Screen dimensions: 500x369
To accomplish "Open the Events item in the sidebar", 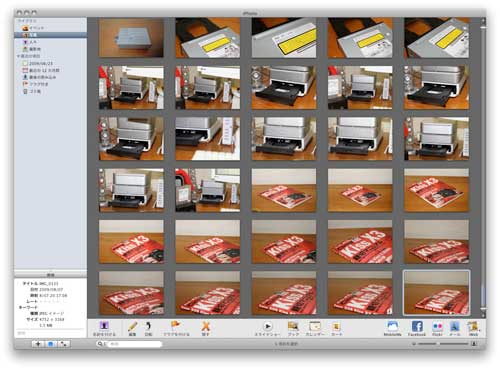I will pyautogui.click(x=50, y=28).
